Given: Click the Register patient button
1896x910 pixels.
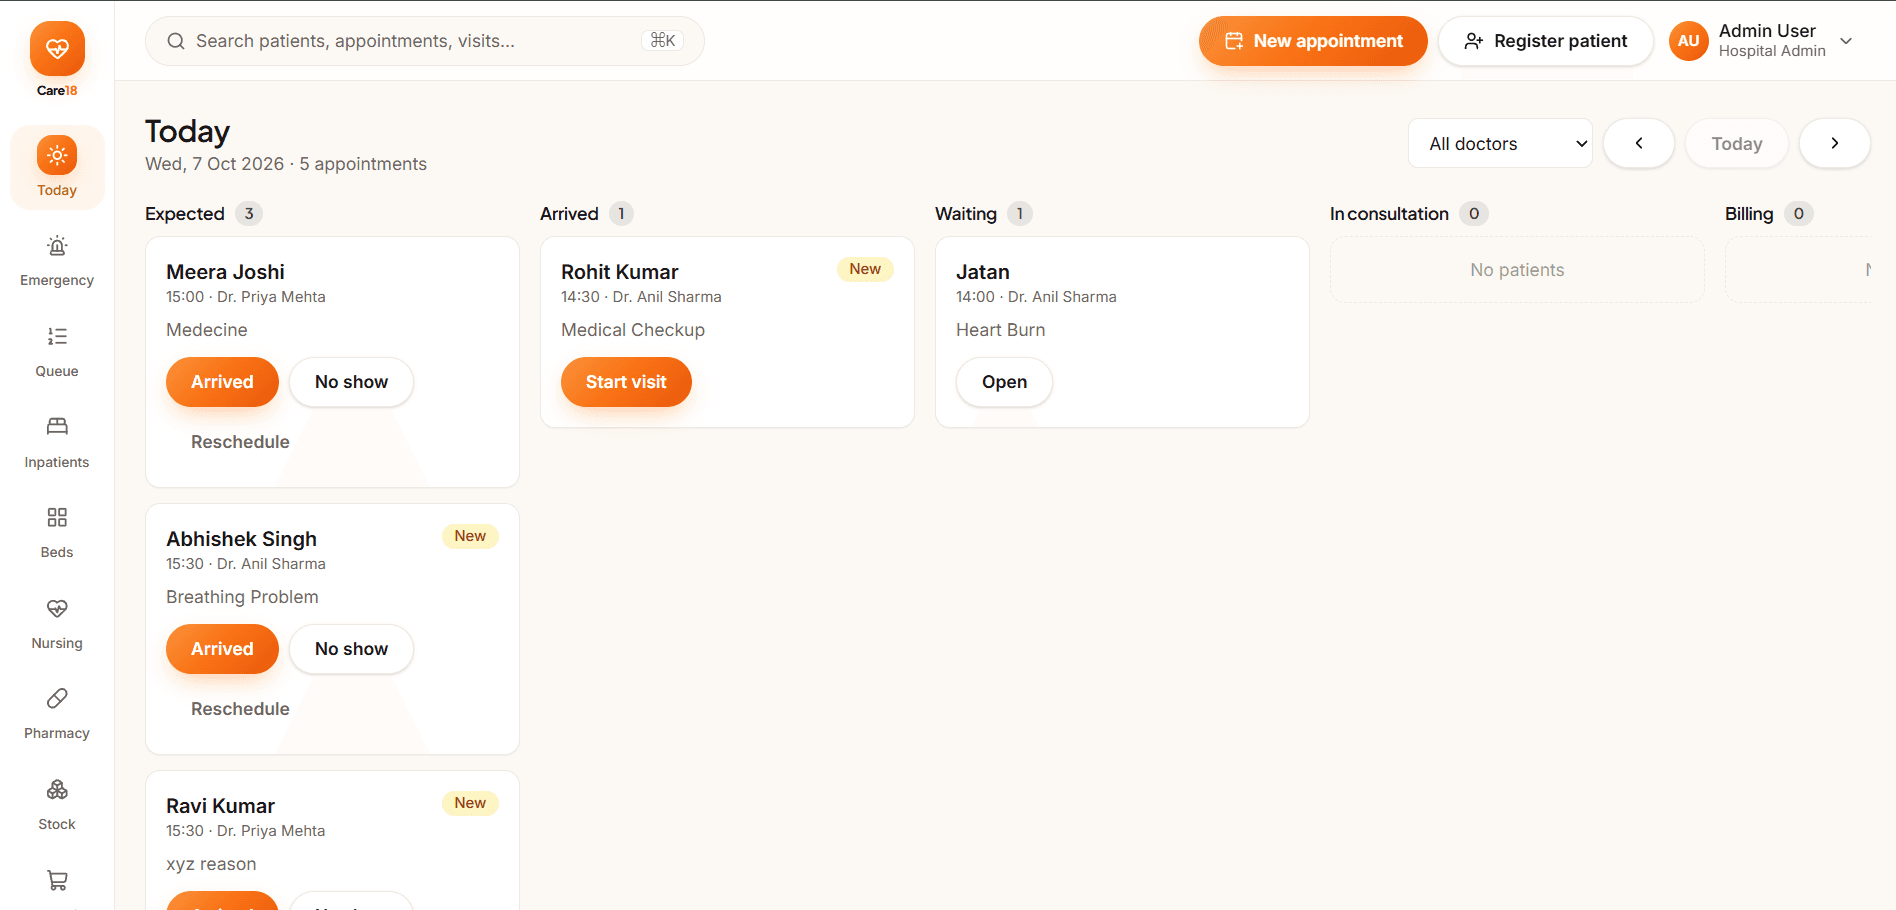Looking at the screenshot, I should click(1545, 41).
